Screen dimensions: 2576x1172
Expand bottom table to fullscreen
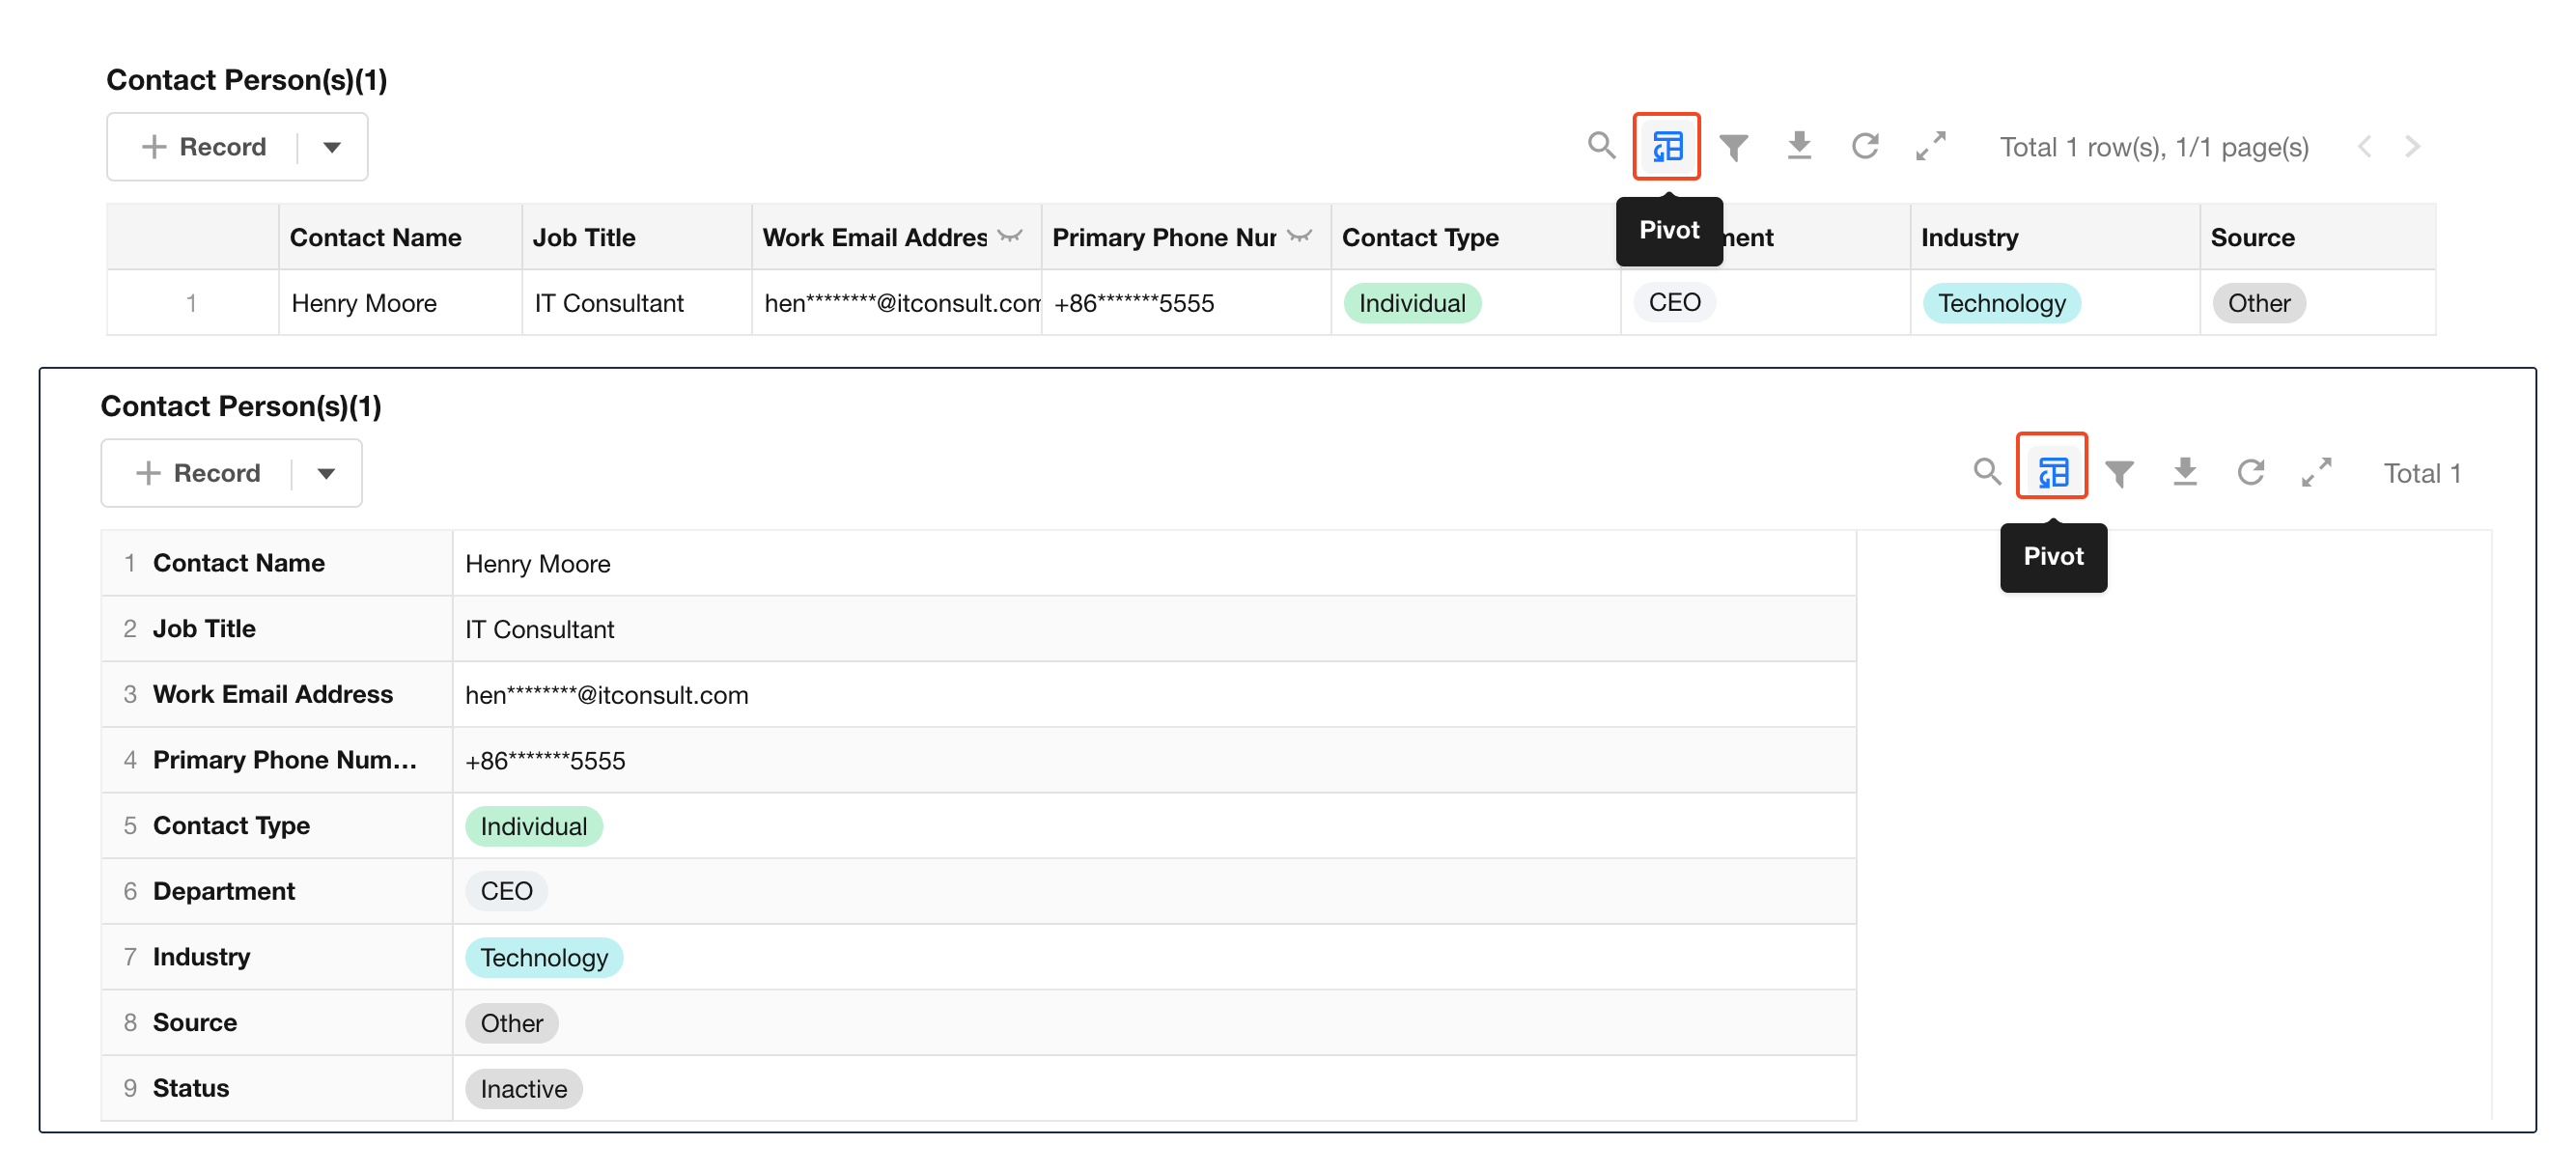[x=2315, y=472]
